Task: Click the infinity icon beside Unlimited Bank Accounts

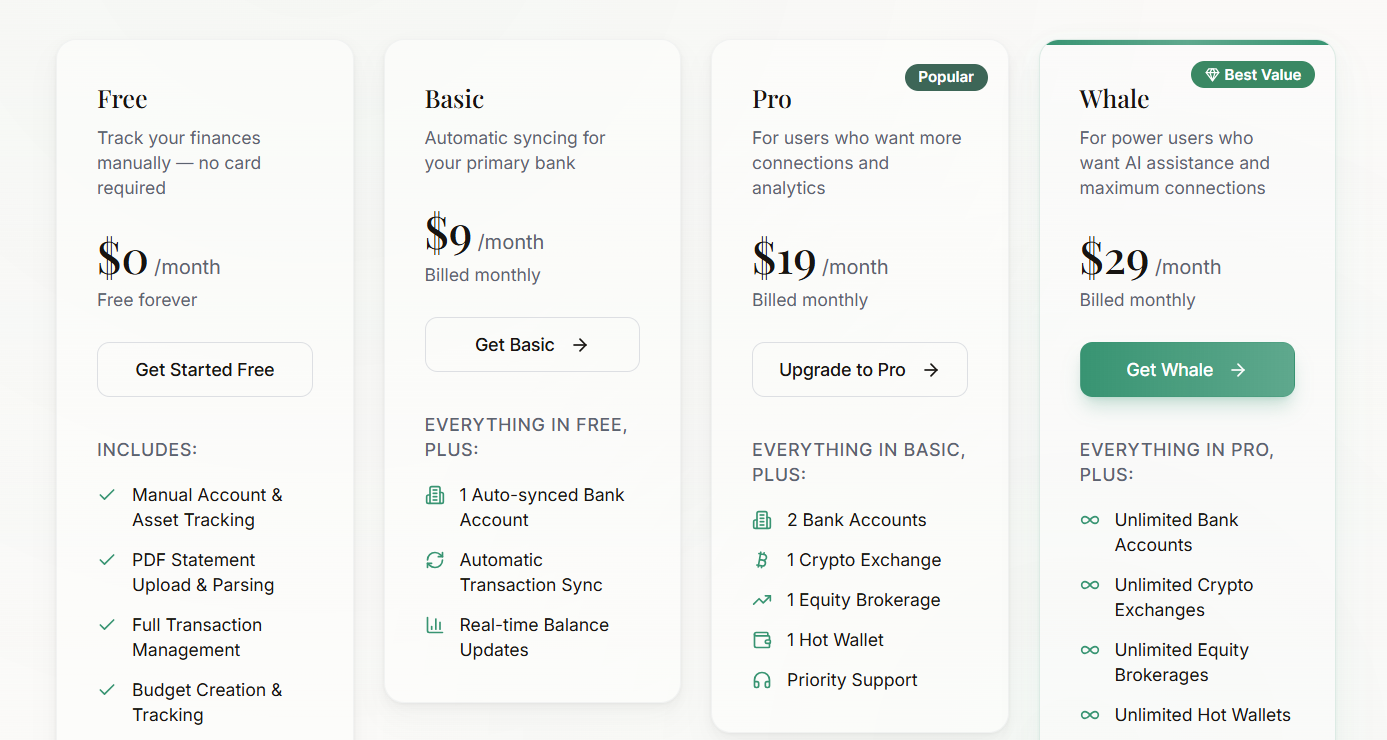Action: [x=1090, y=520]
